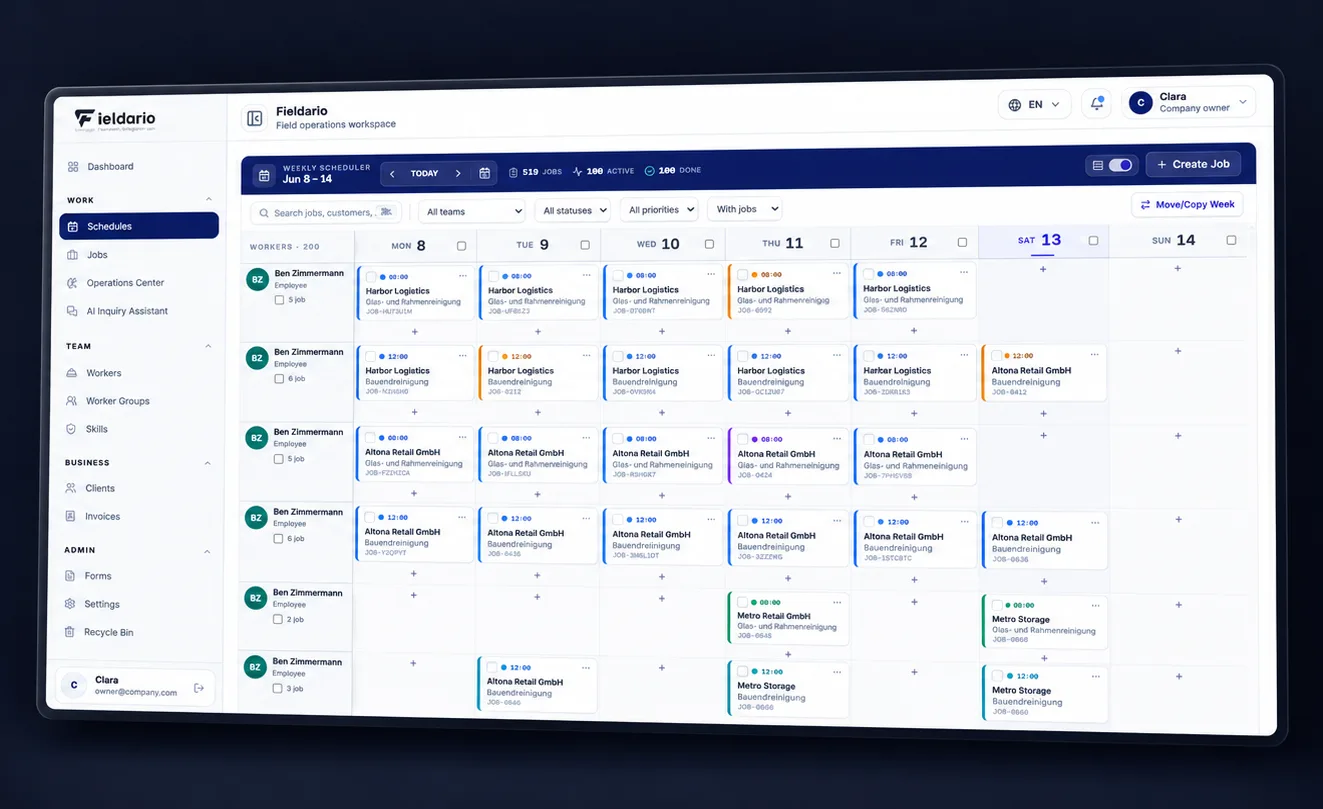Click the Create Job button

click(x=1193, y=164)
